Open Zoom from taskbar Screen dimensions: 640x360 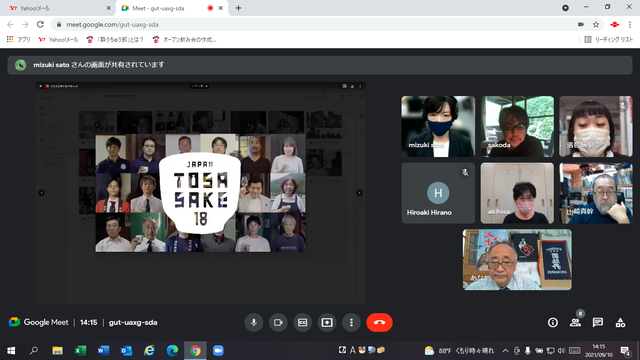point(218,351)
